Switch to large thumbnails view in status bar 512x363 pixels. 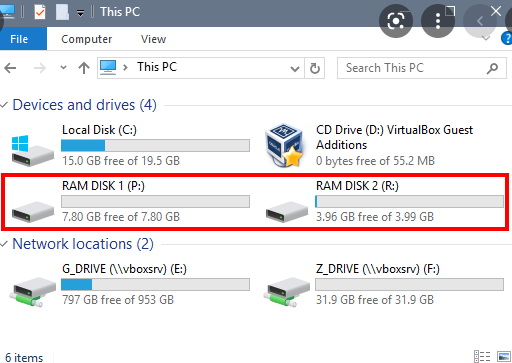coord(504,356)
